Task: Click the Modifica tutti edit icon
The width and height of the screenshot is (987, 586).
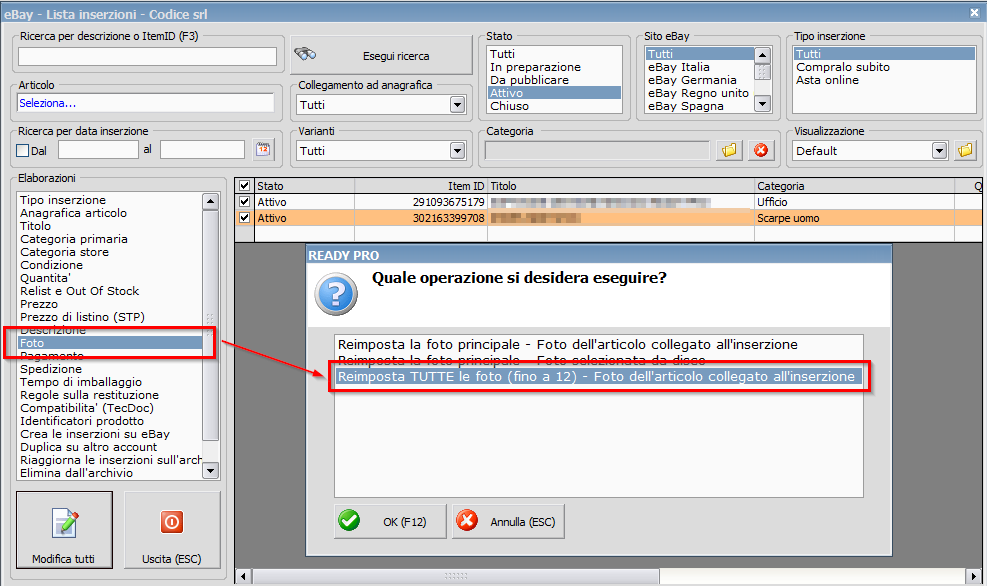Action: pos(65,522)
